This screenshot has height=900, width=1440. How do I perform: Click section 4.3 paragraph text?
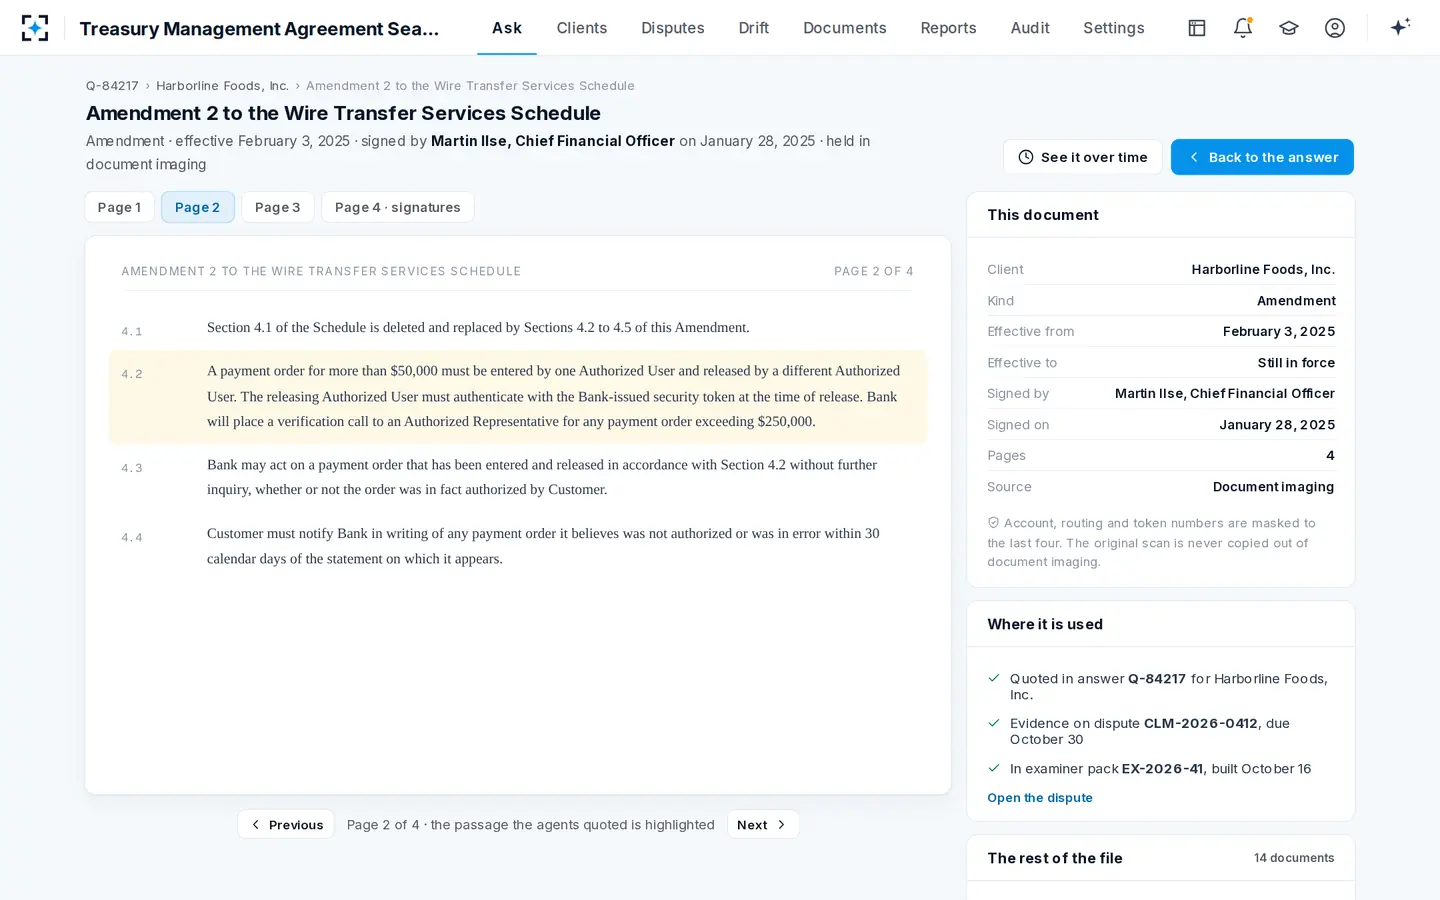[x=542, y=477]
